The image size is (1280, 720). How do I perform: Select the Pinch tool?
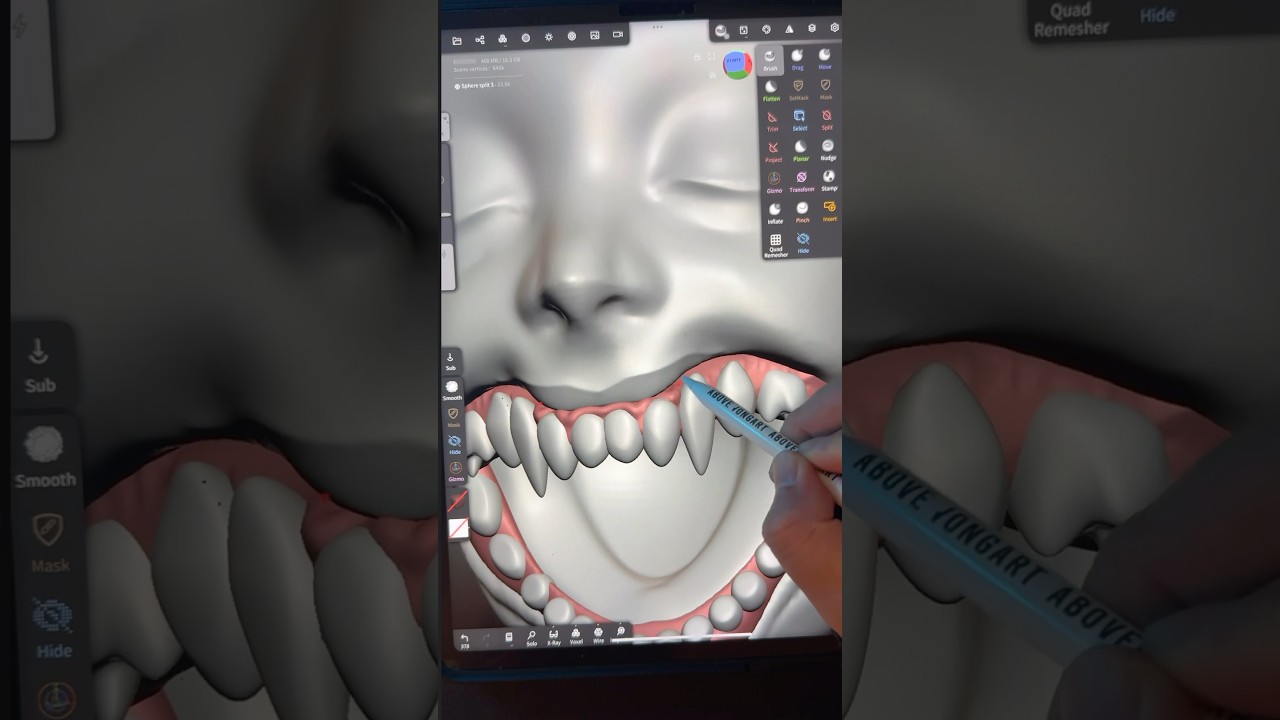(x=802, y=212)
